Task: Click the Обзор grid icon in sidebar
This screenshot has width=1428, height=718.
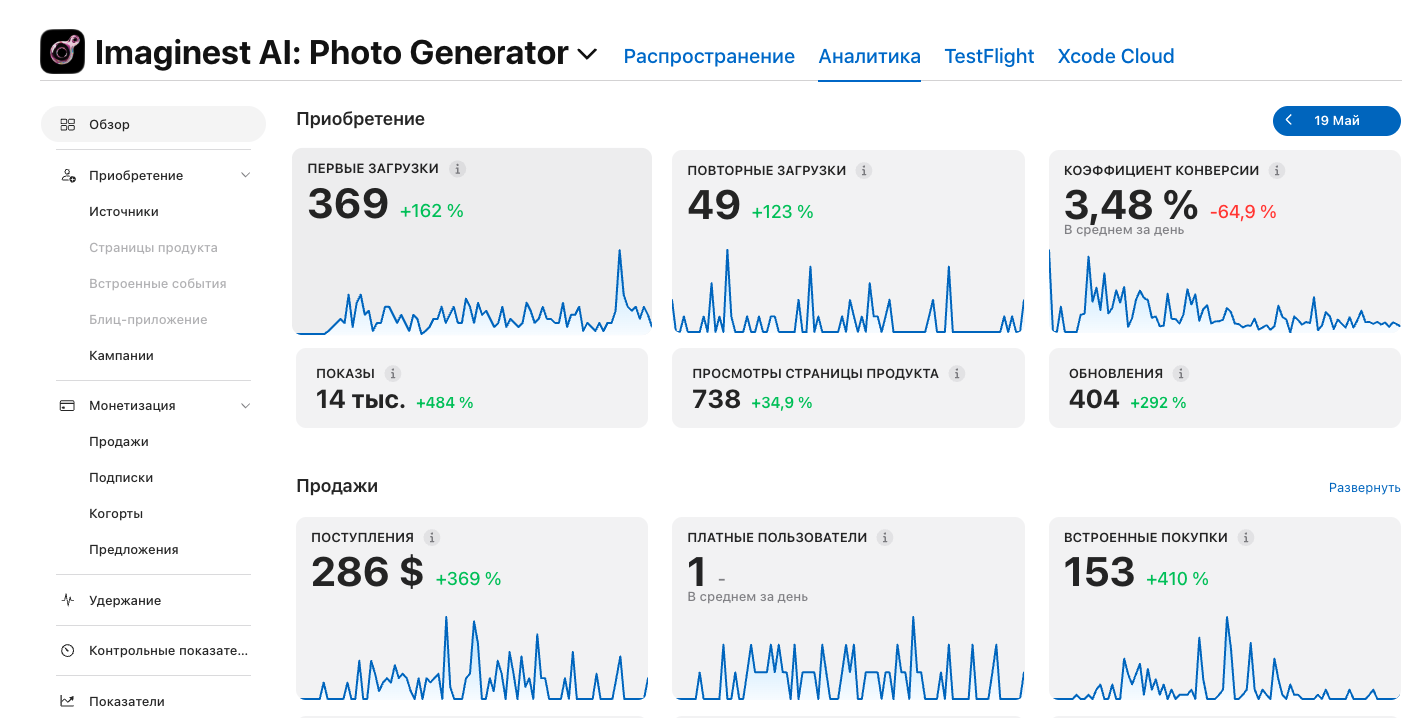Action: 68,125
